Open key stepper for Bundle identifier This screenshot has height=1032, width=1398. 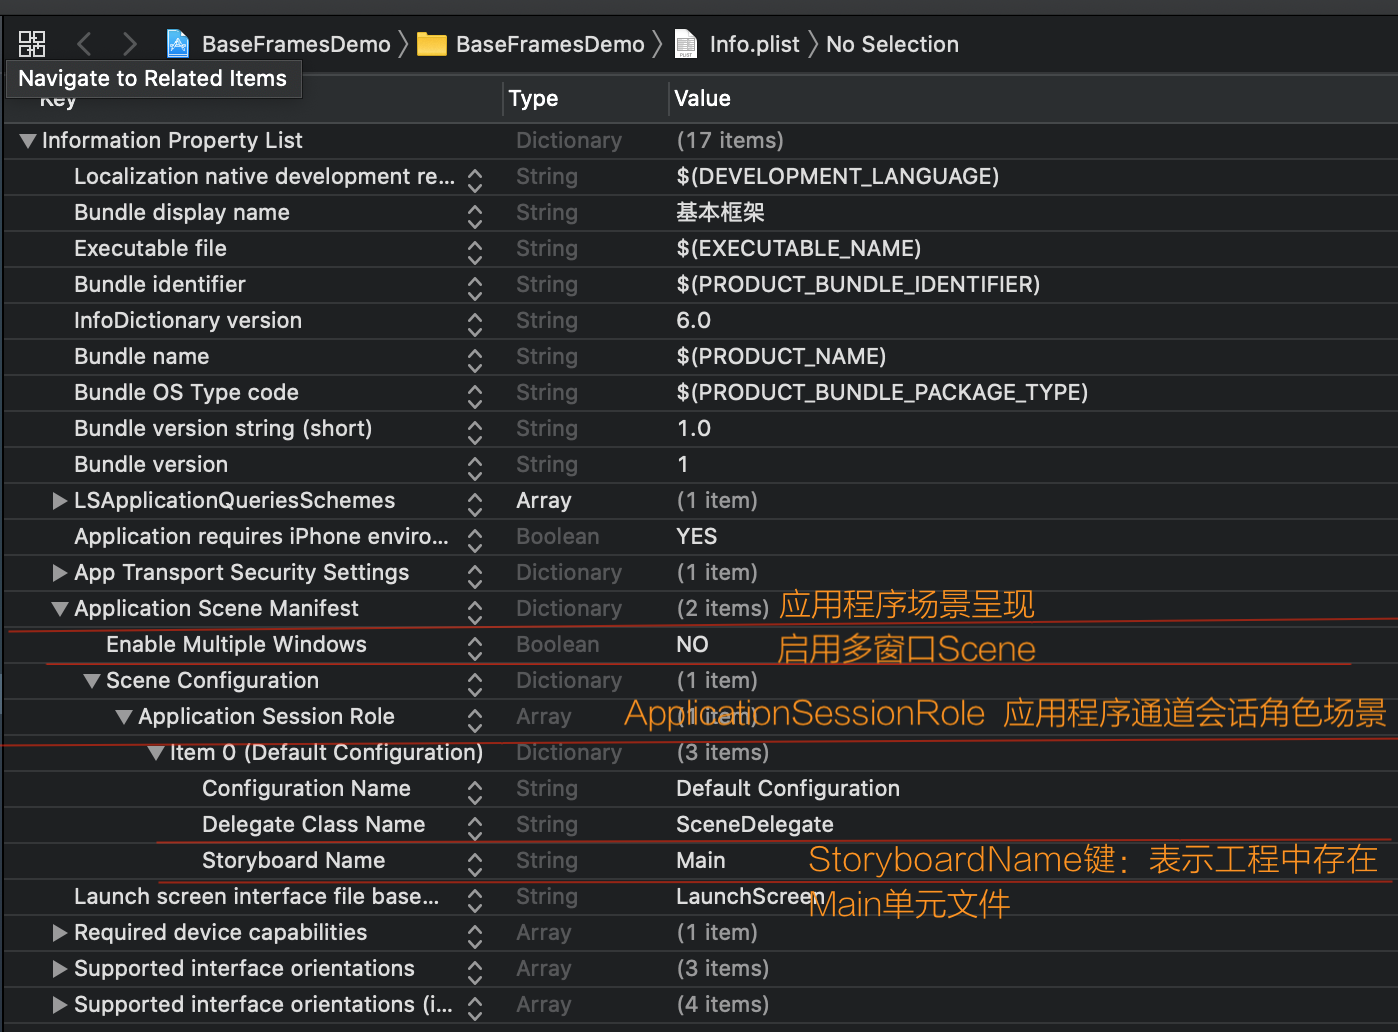[475, 288]
